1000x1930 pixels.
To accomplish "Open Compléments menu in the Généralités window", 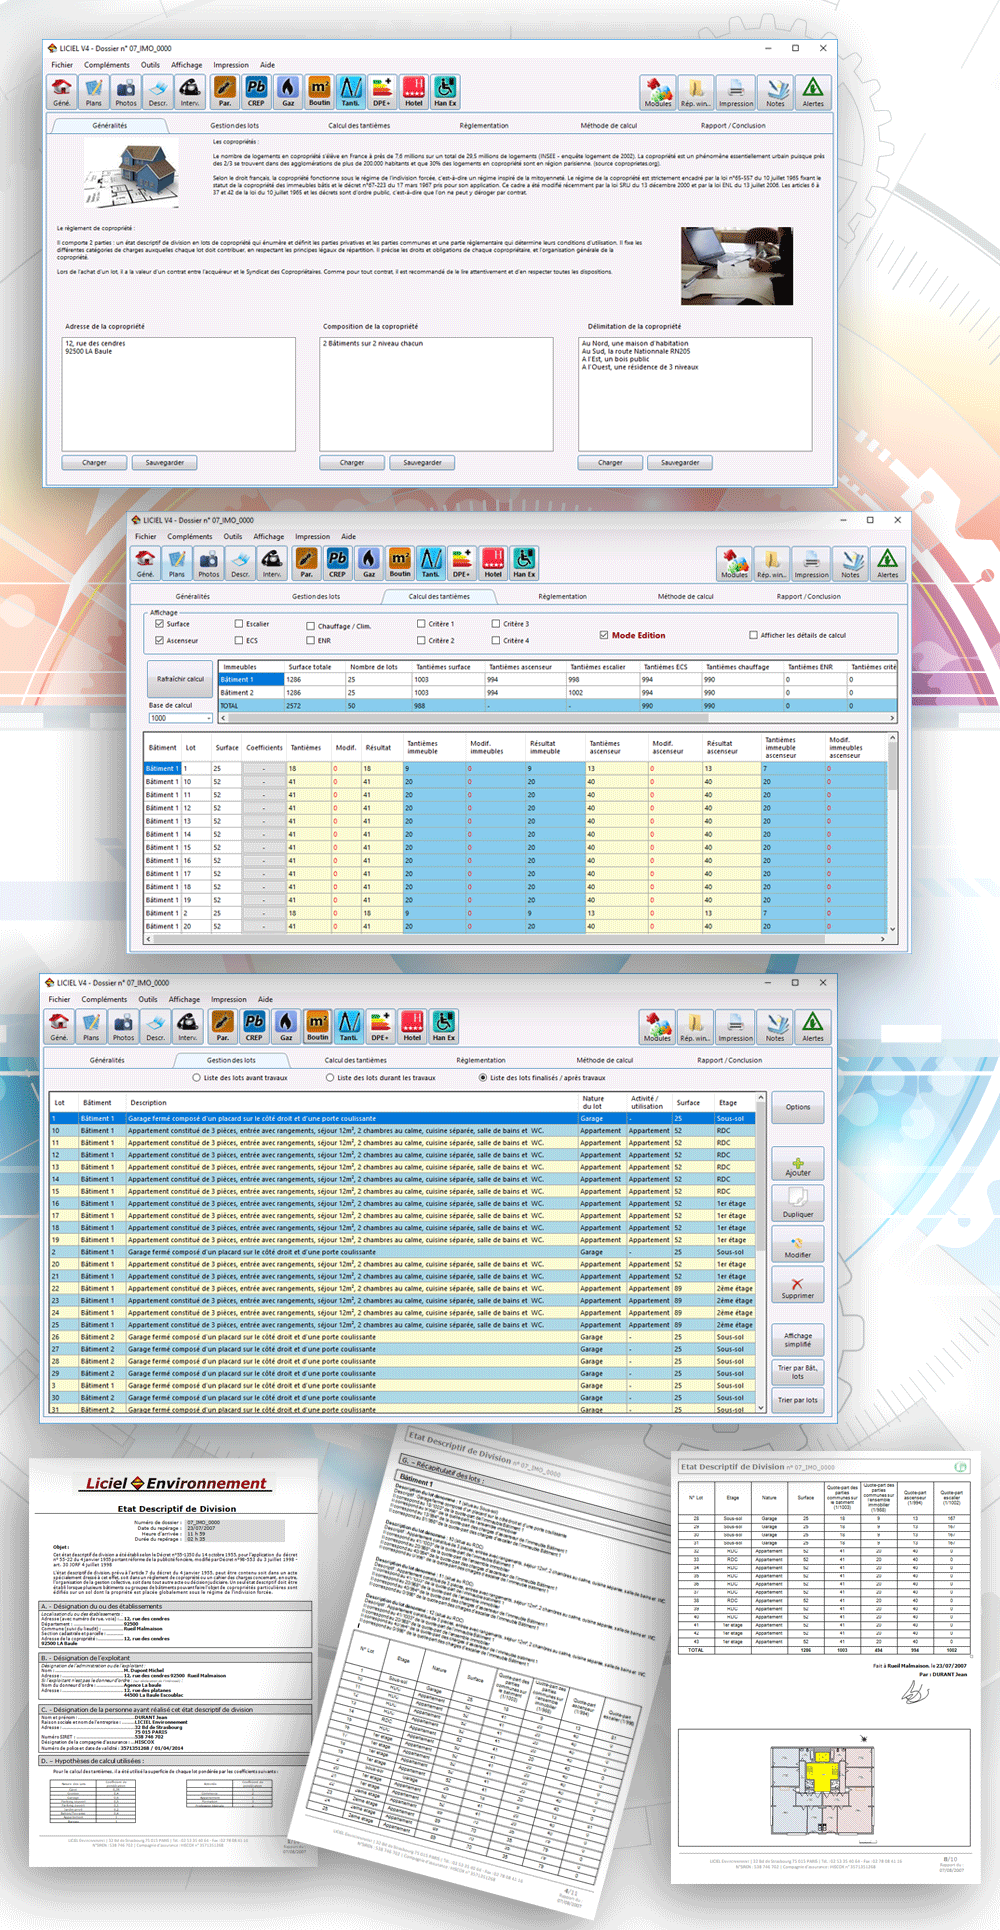I will tap(107, 65).
